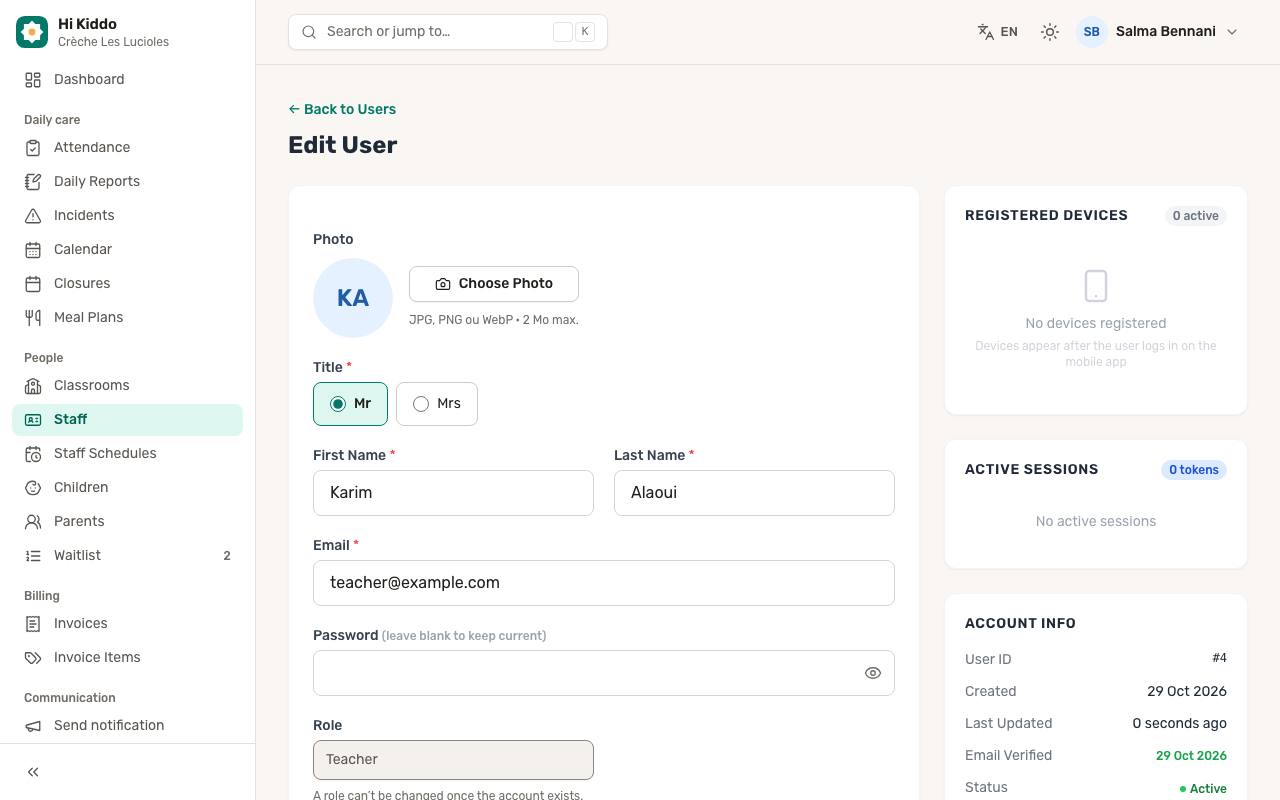Collapse the sidebar with double chevron
The image size is (1280, 800).
pos(33,772)
